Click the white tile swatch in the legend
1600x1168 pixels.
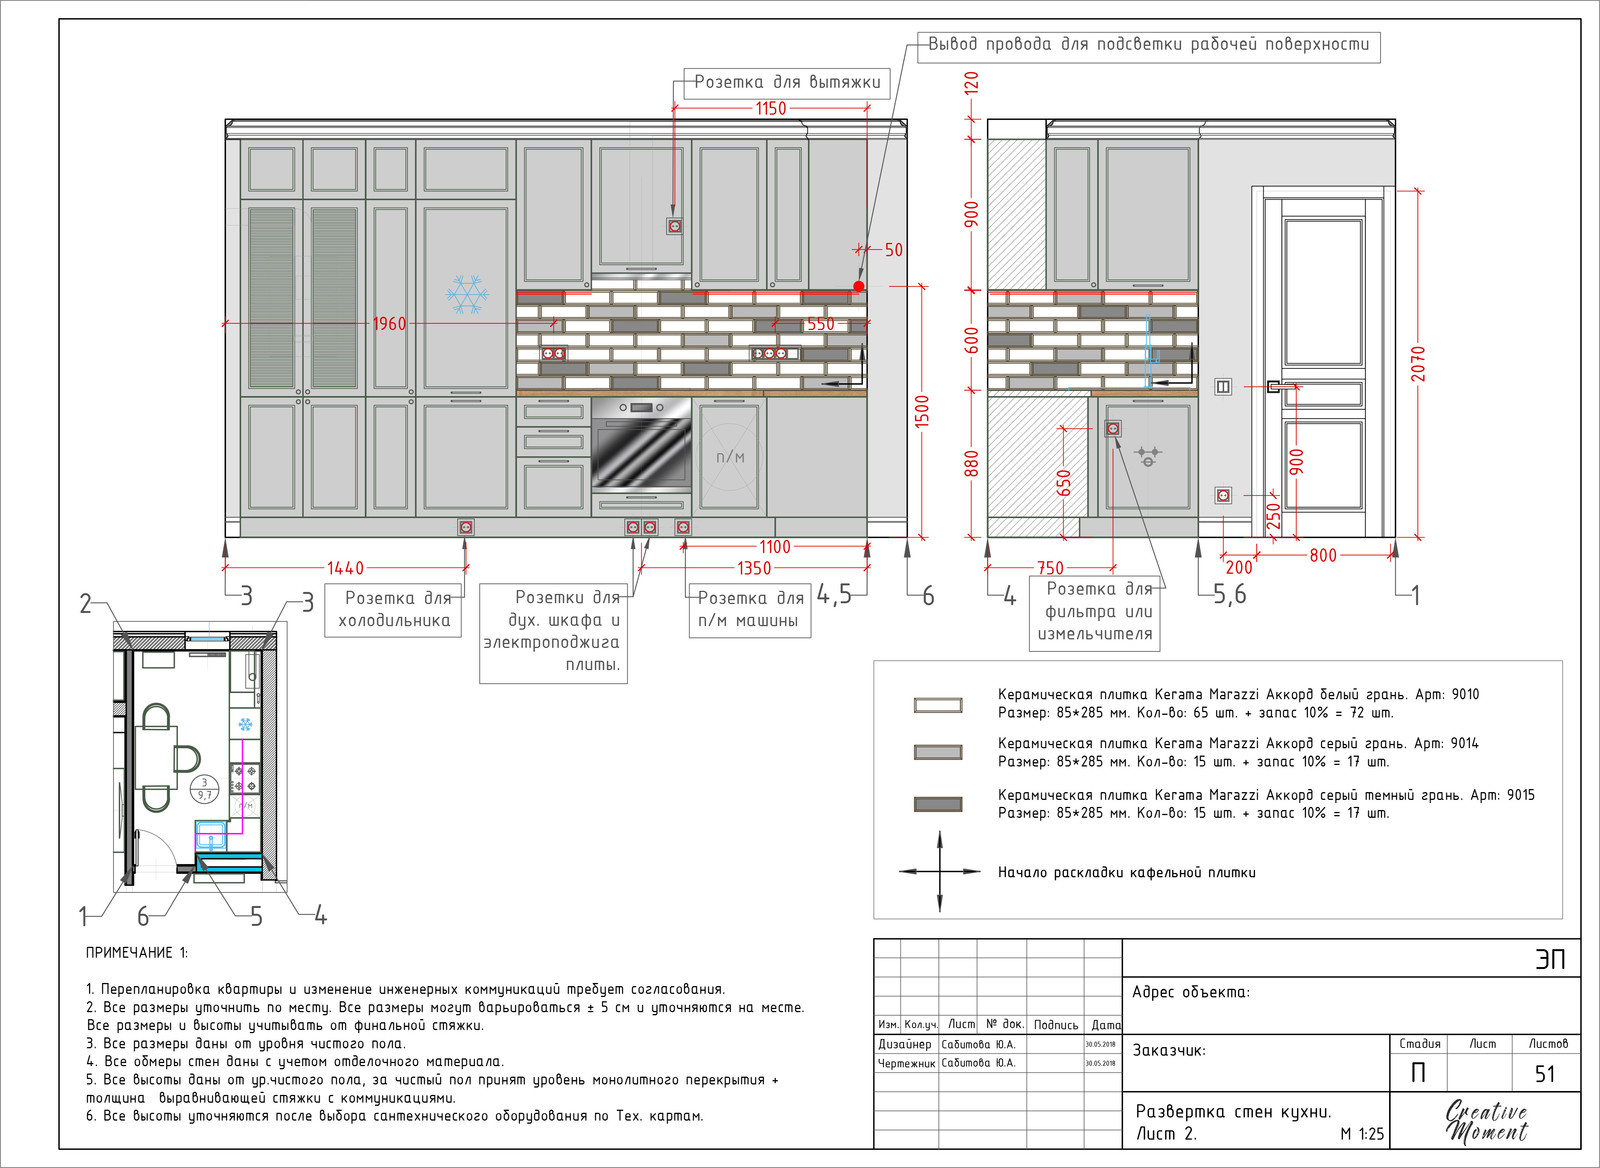938,705
